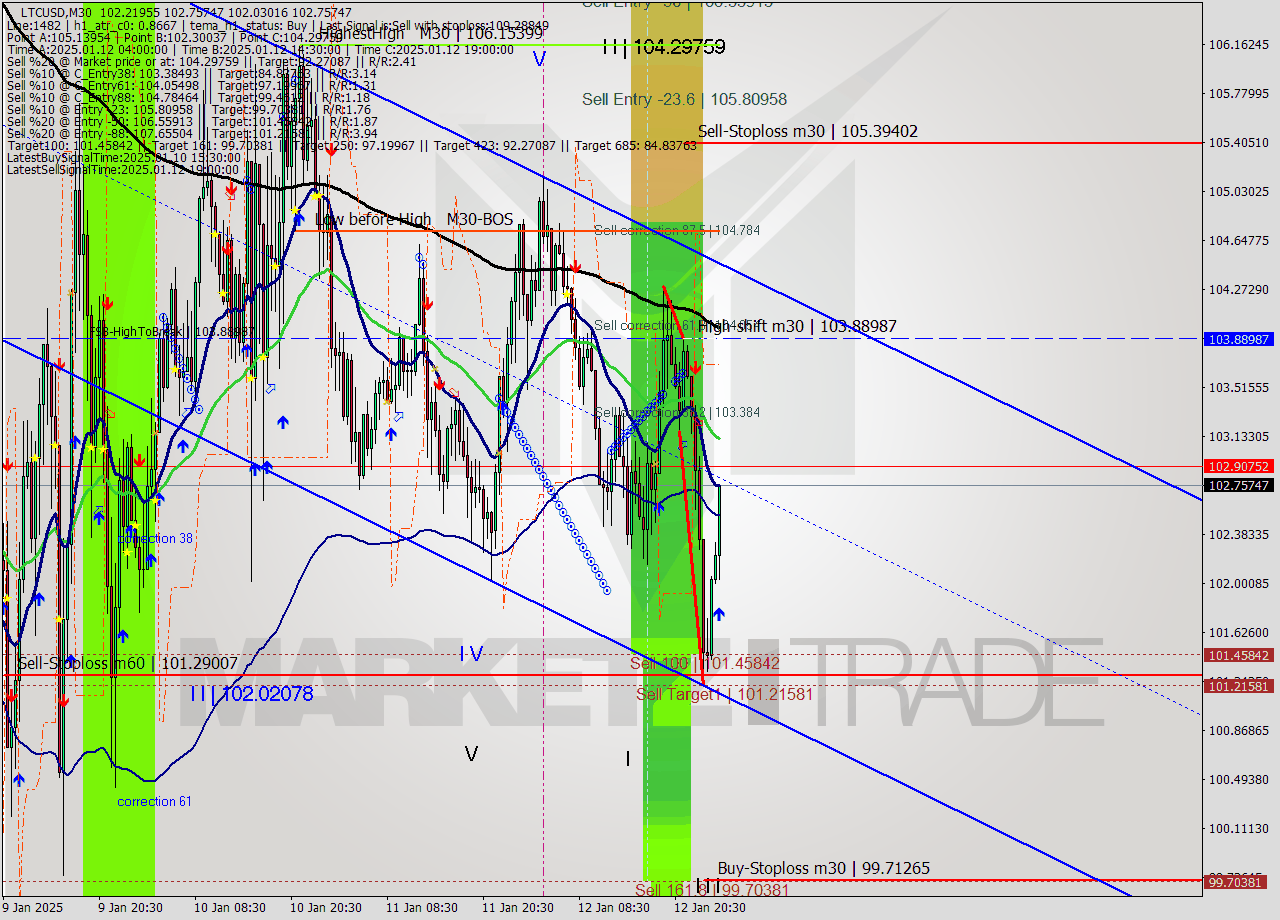Screen dimensions: 1280x920
Task: Click the blue IV wave label
Action: coord(471,654)
